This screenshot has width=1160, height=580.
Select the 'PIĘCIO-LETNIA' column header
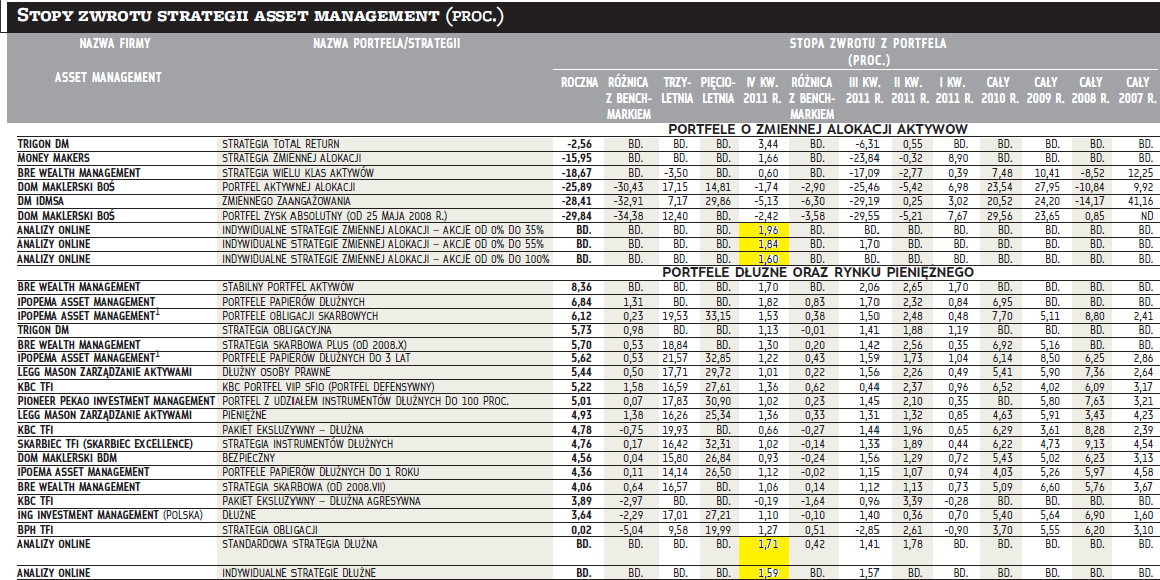point(718,90)
